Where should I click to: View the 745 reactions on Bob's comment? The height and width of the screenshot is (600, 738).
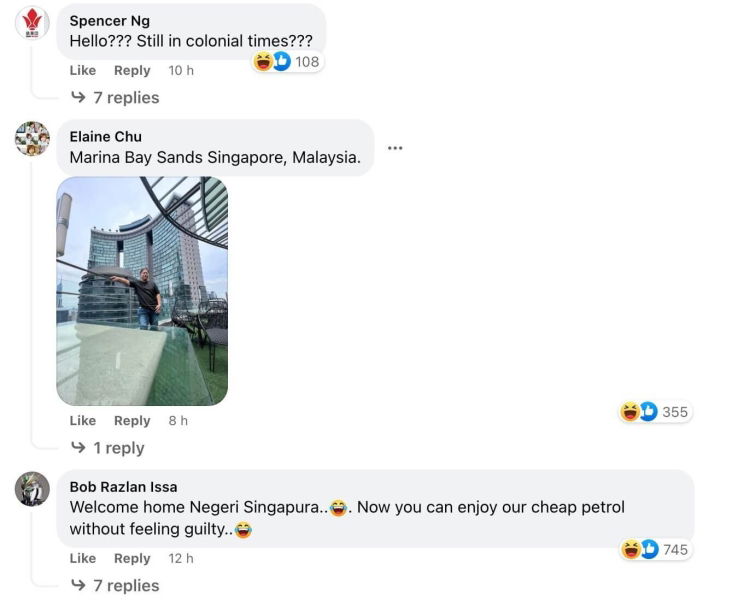(655, 549)
